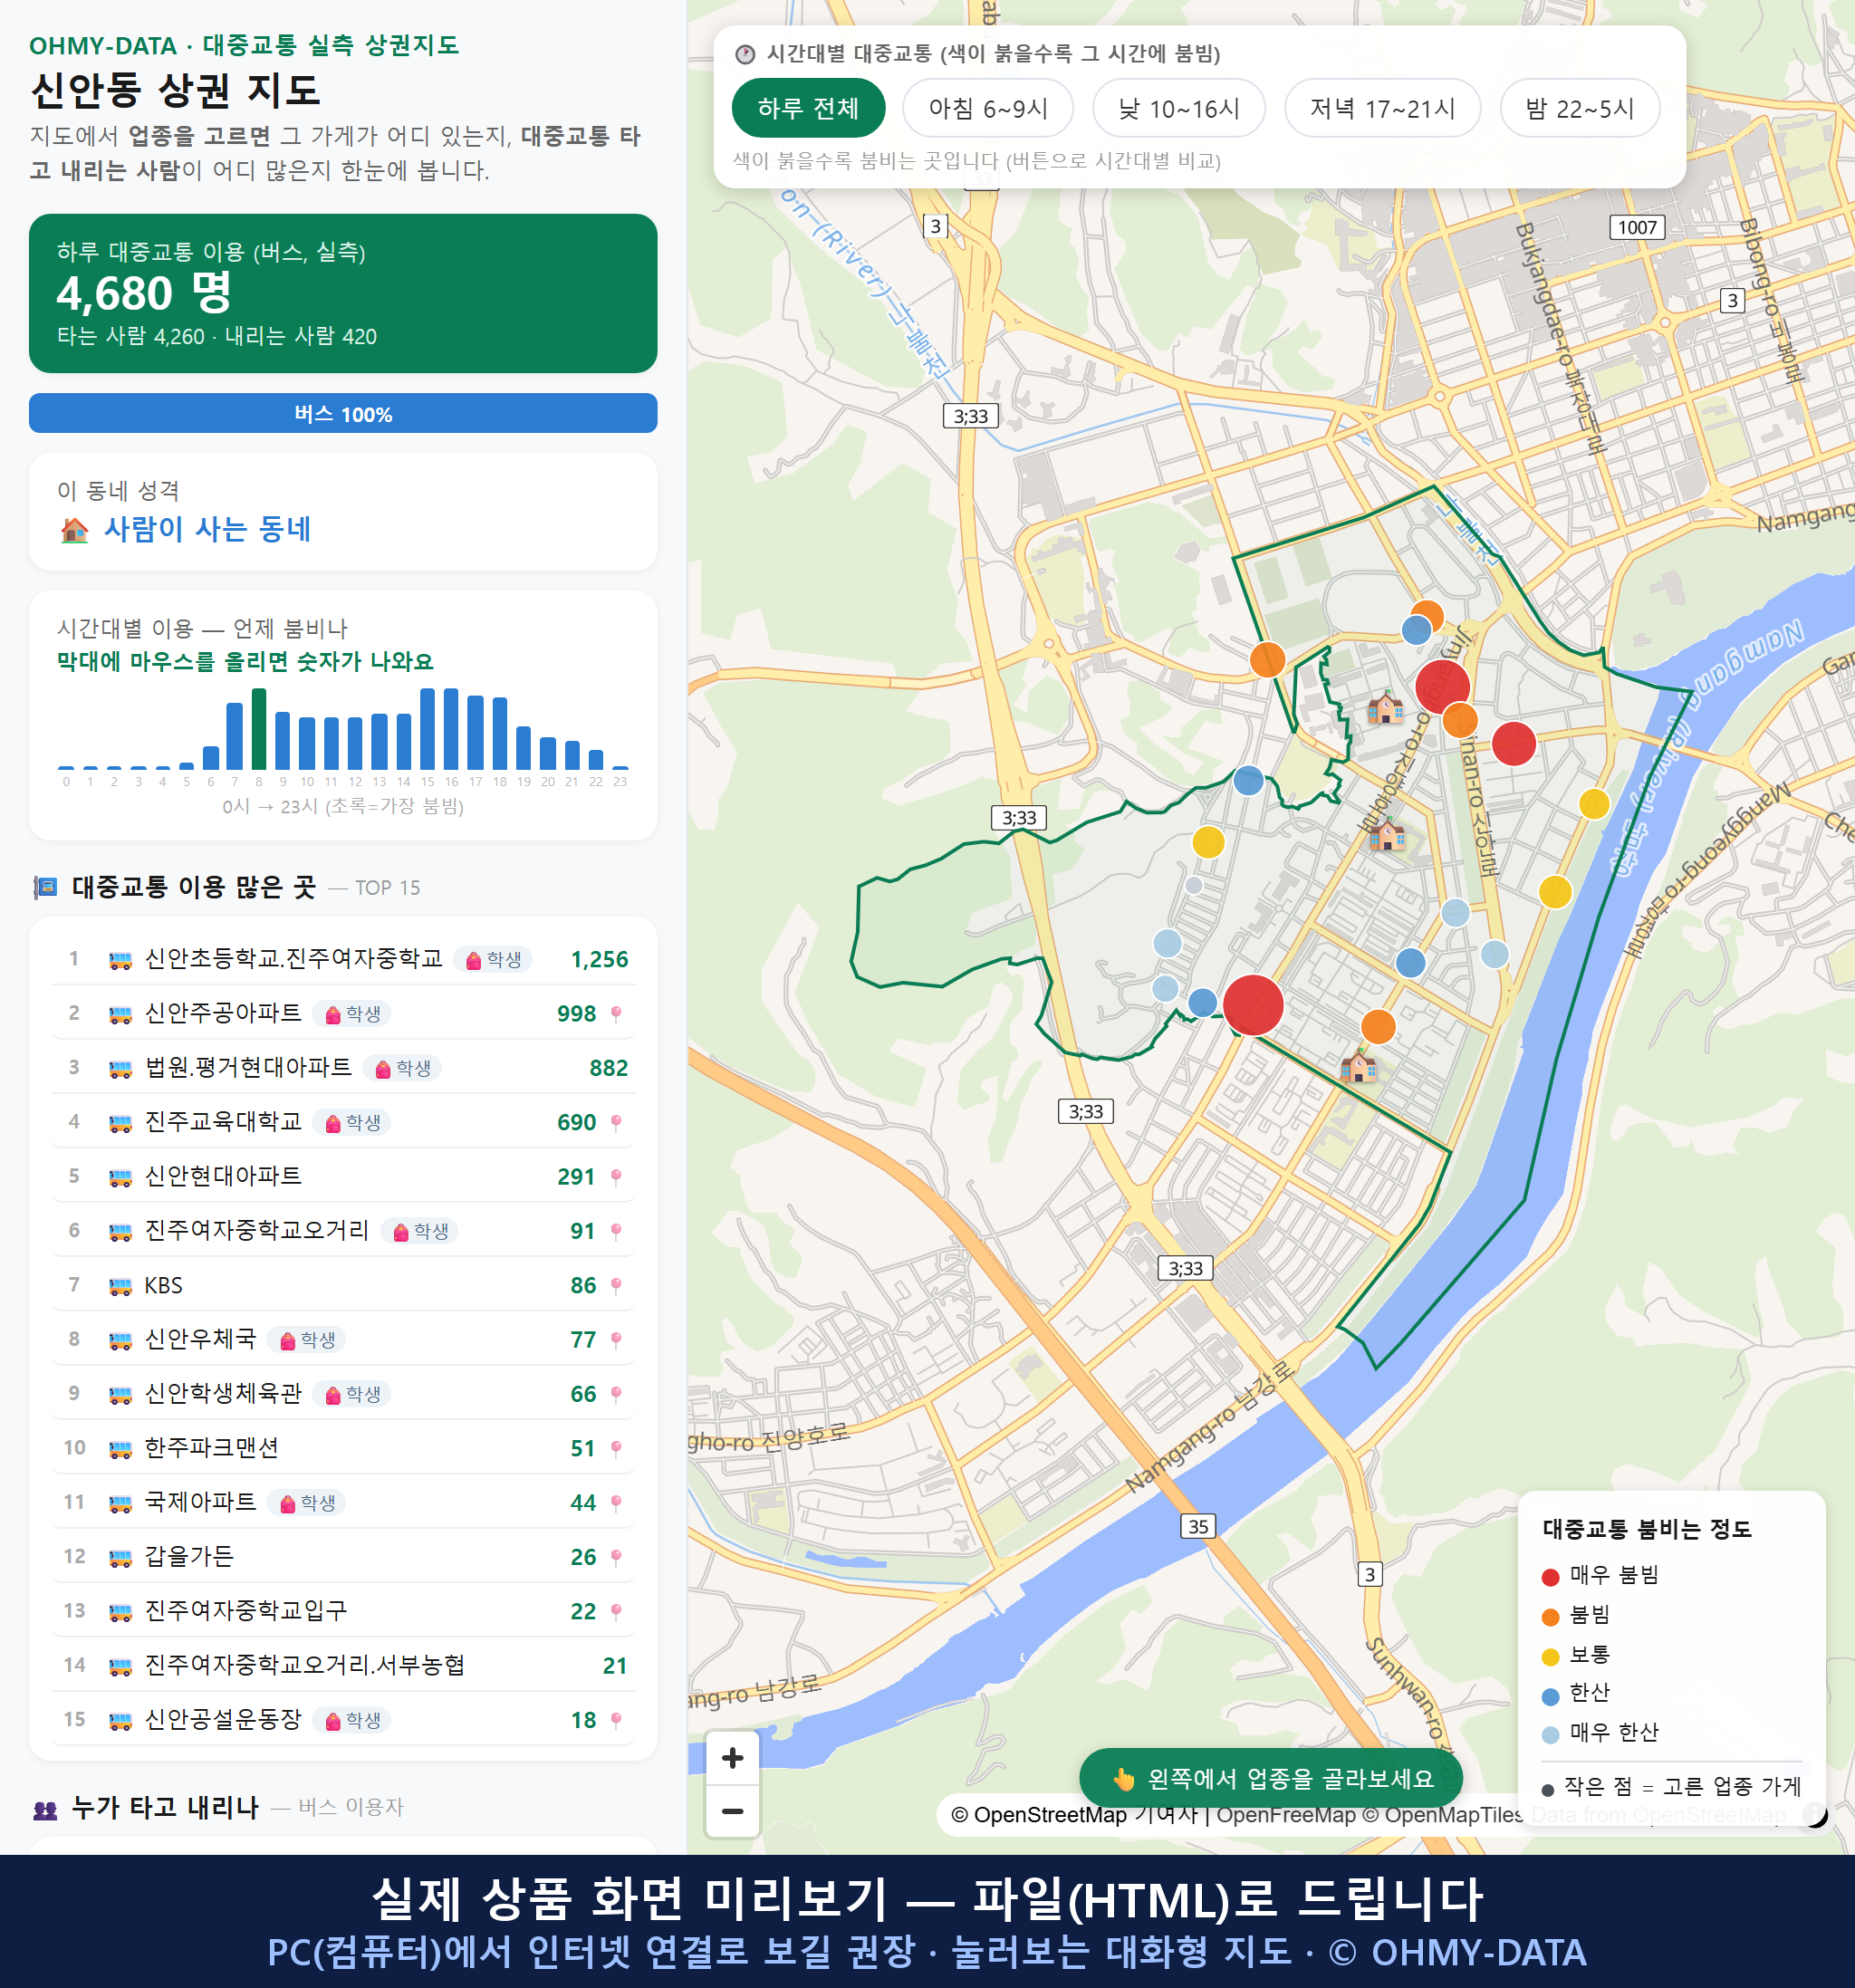Click the 한산 blue legend dot
Image resolution: width=1855 pixels, height=1988 pixels.
click(1551, 1696)
